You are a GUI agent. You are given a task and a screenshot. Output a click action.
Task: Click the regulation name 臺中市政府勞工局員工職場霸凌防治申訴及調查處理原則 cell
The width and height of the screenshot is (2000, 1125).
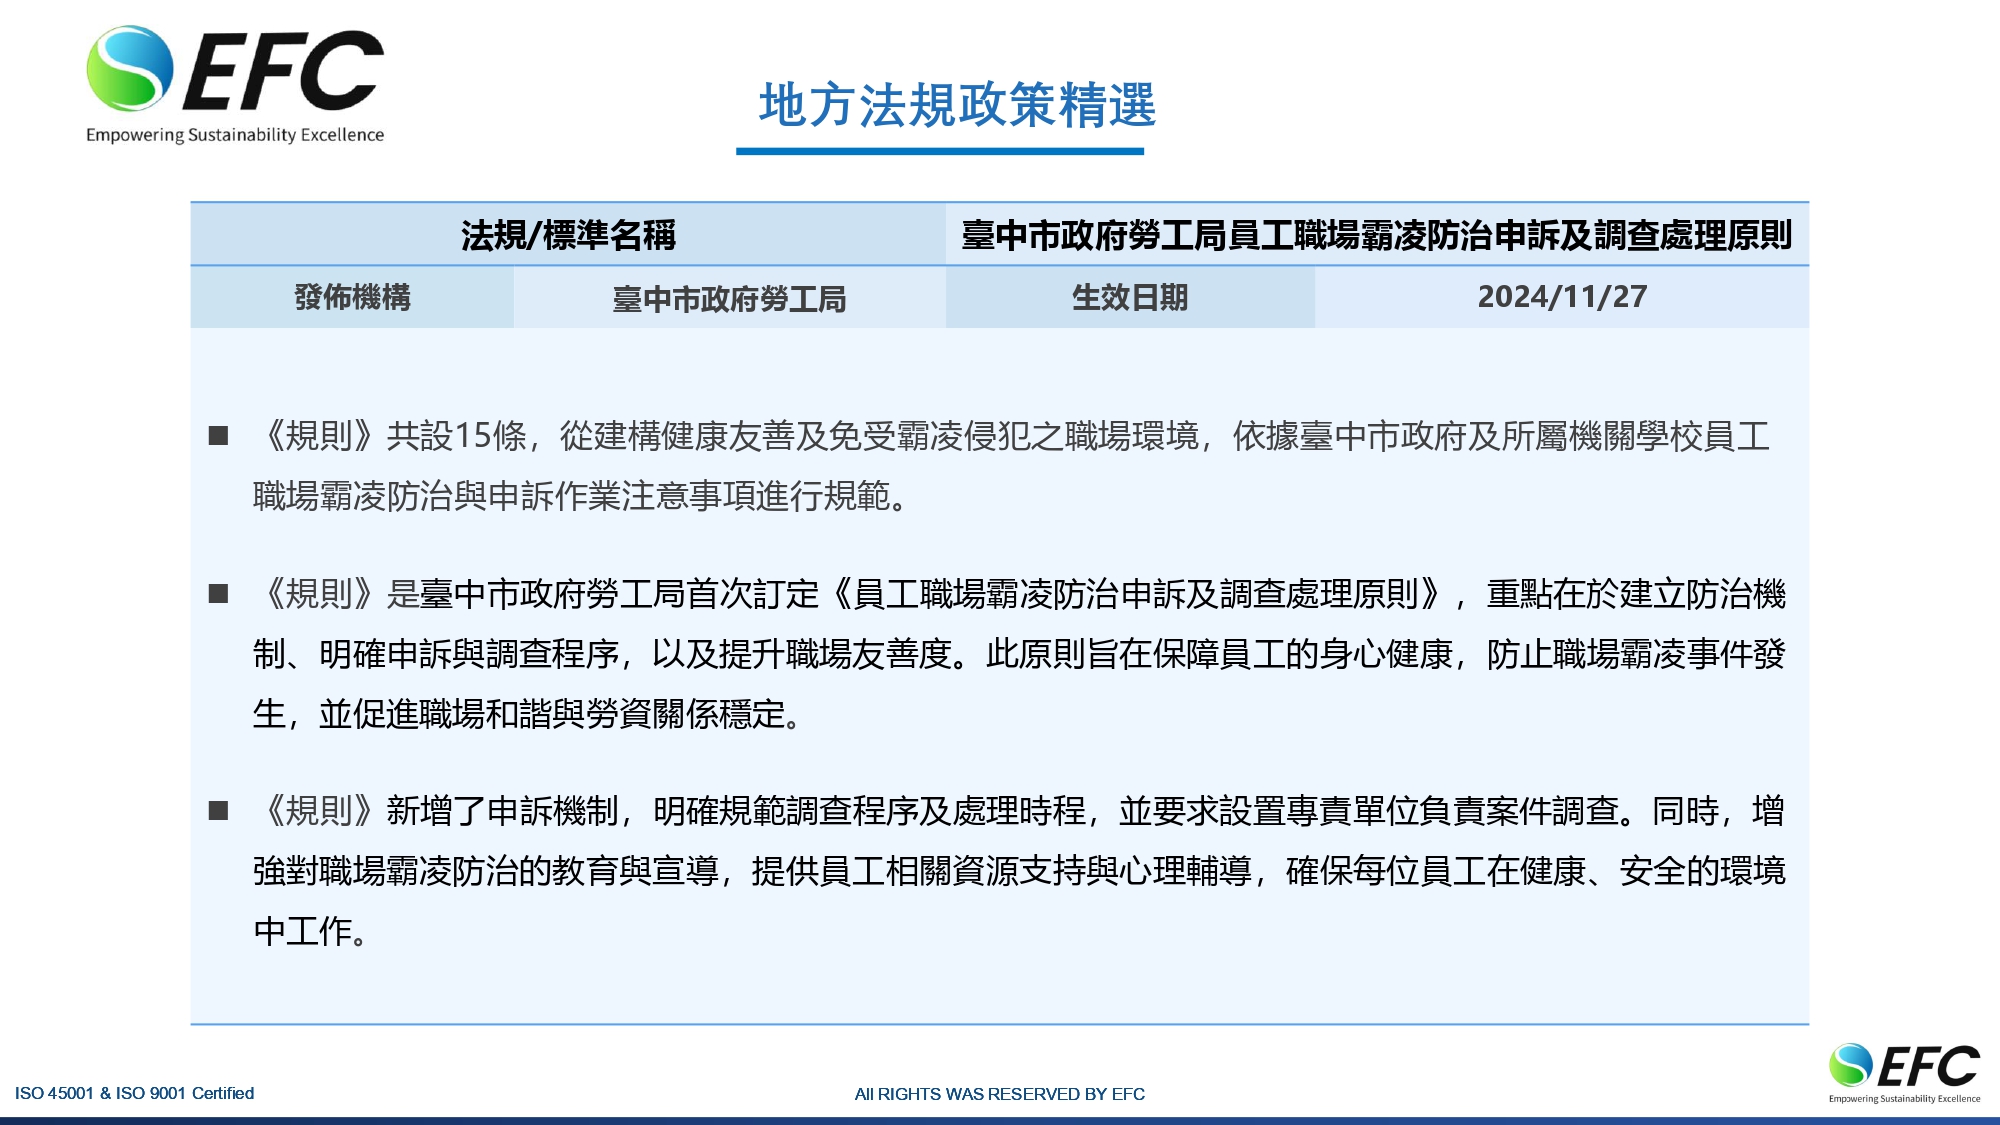[1377, 235]
